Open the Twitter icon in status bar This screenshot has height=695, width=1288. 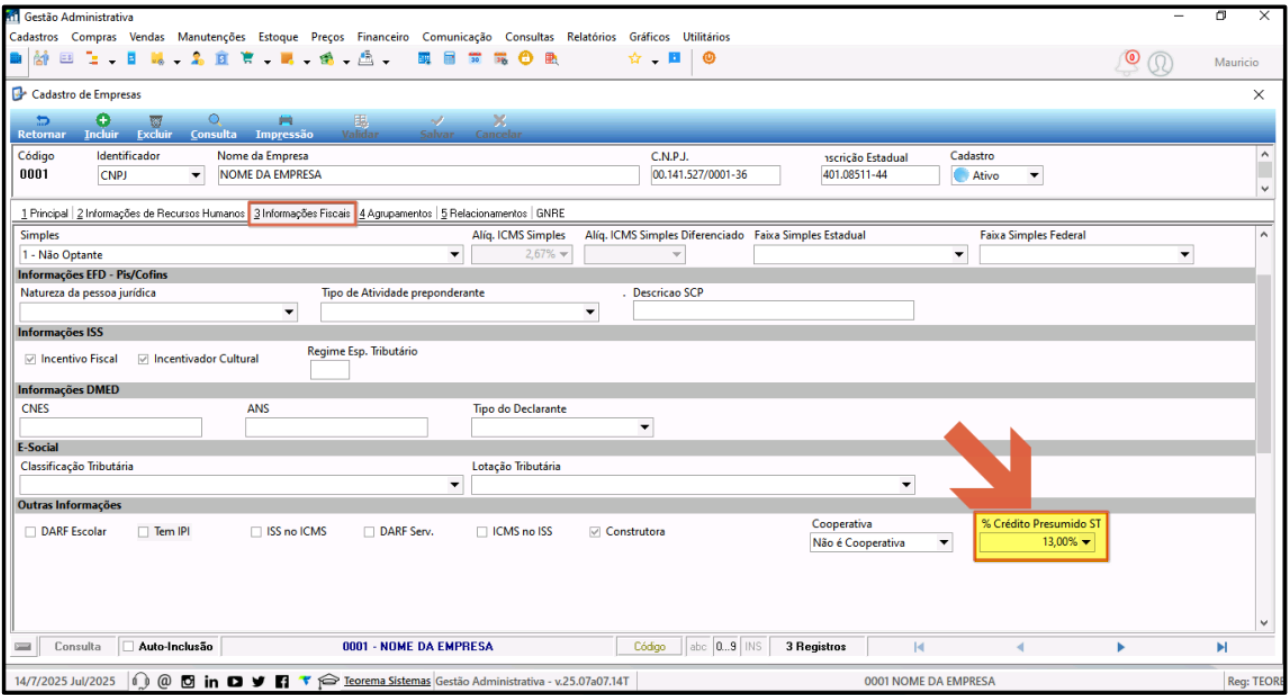tap(258, 681)
